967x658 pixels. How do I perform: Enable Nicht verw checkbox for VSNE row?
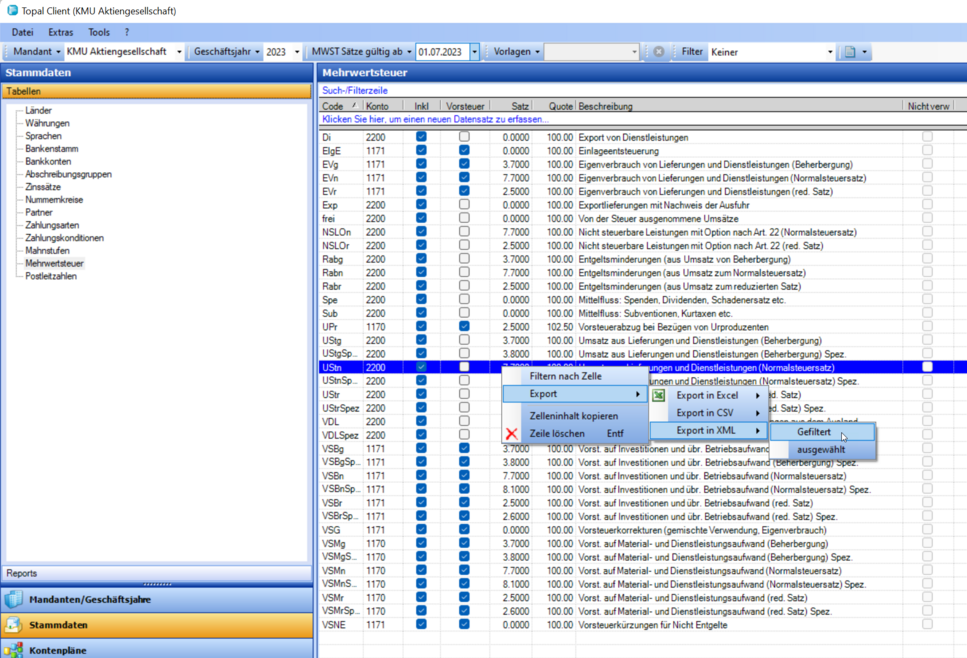[x=927, y=625]
